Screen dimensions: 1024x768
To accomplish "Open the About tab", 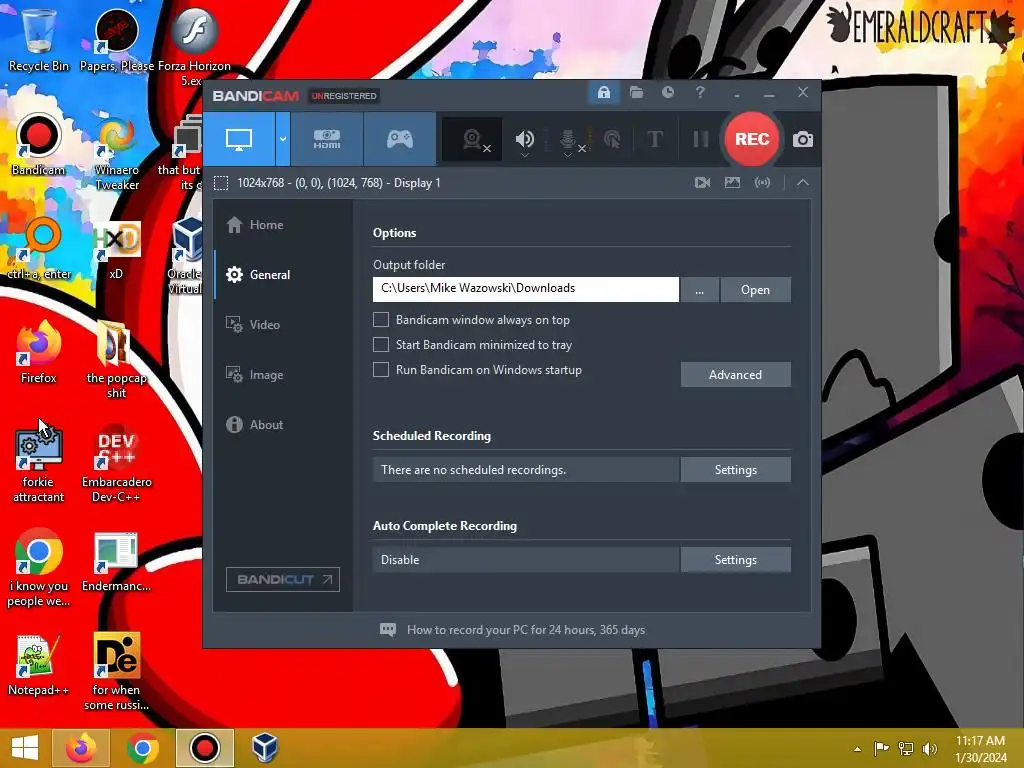I will point(283,424).
